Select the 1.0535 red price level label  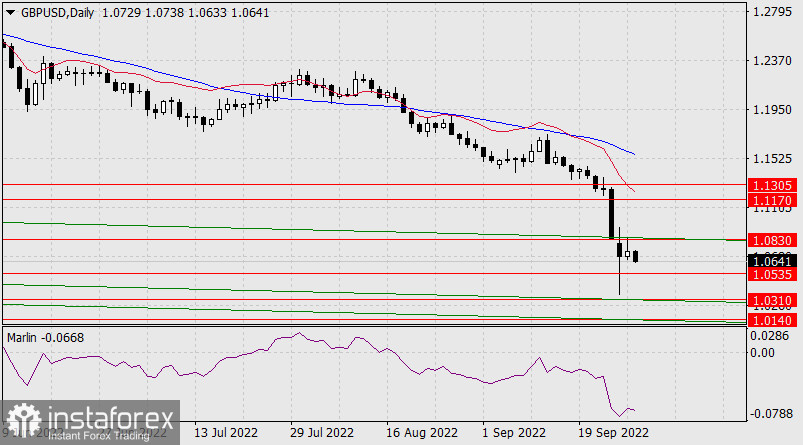click(x=772, y=274)
